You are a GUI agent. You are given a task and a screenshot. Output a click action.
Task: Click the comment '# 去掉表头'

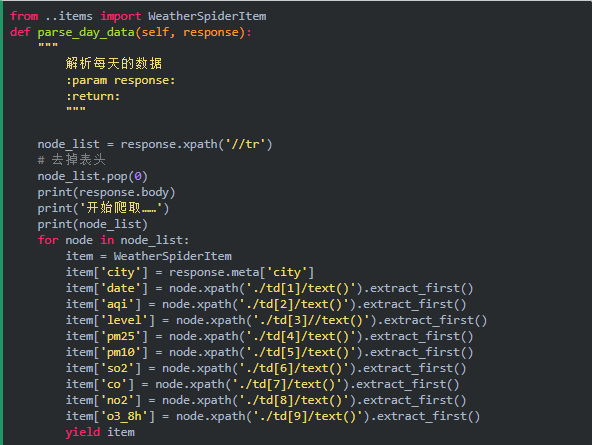[x=71, y=160]
